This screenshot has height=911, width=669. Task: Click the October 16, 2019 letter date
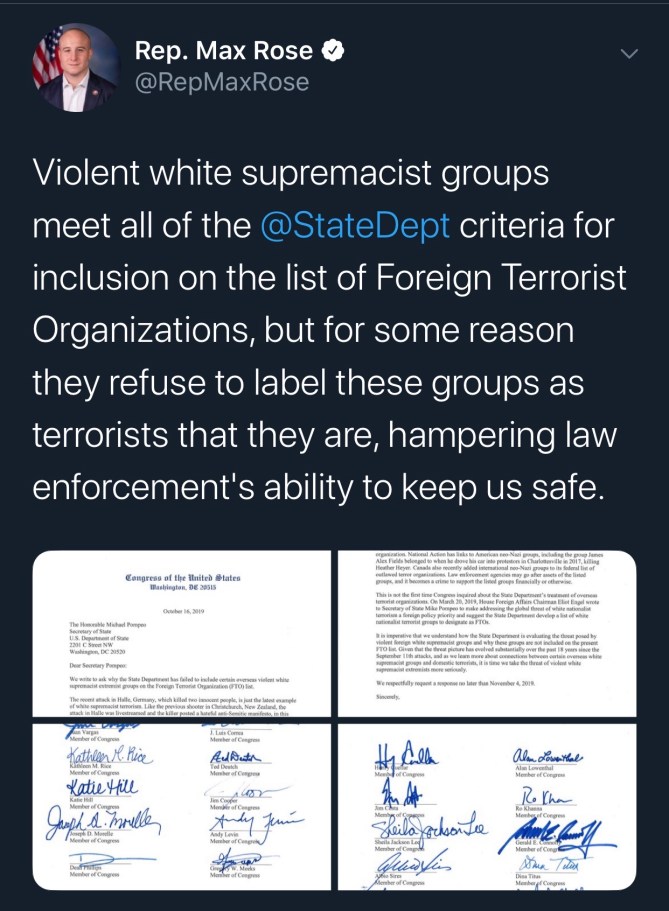180,612
